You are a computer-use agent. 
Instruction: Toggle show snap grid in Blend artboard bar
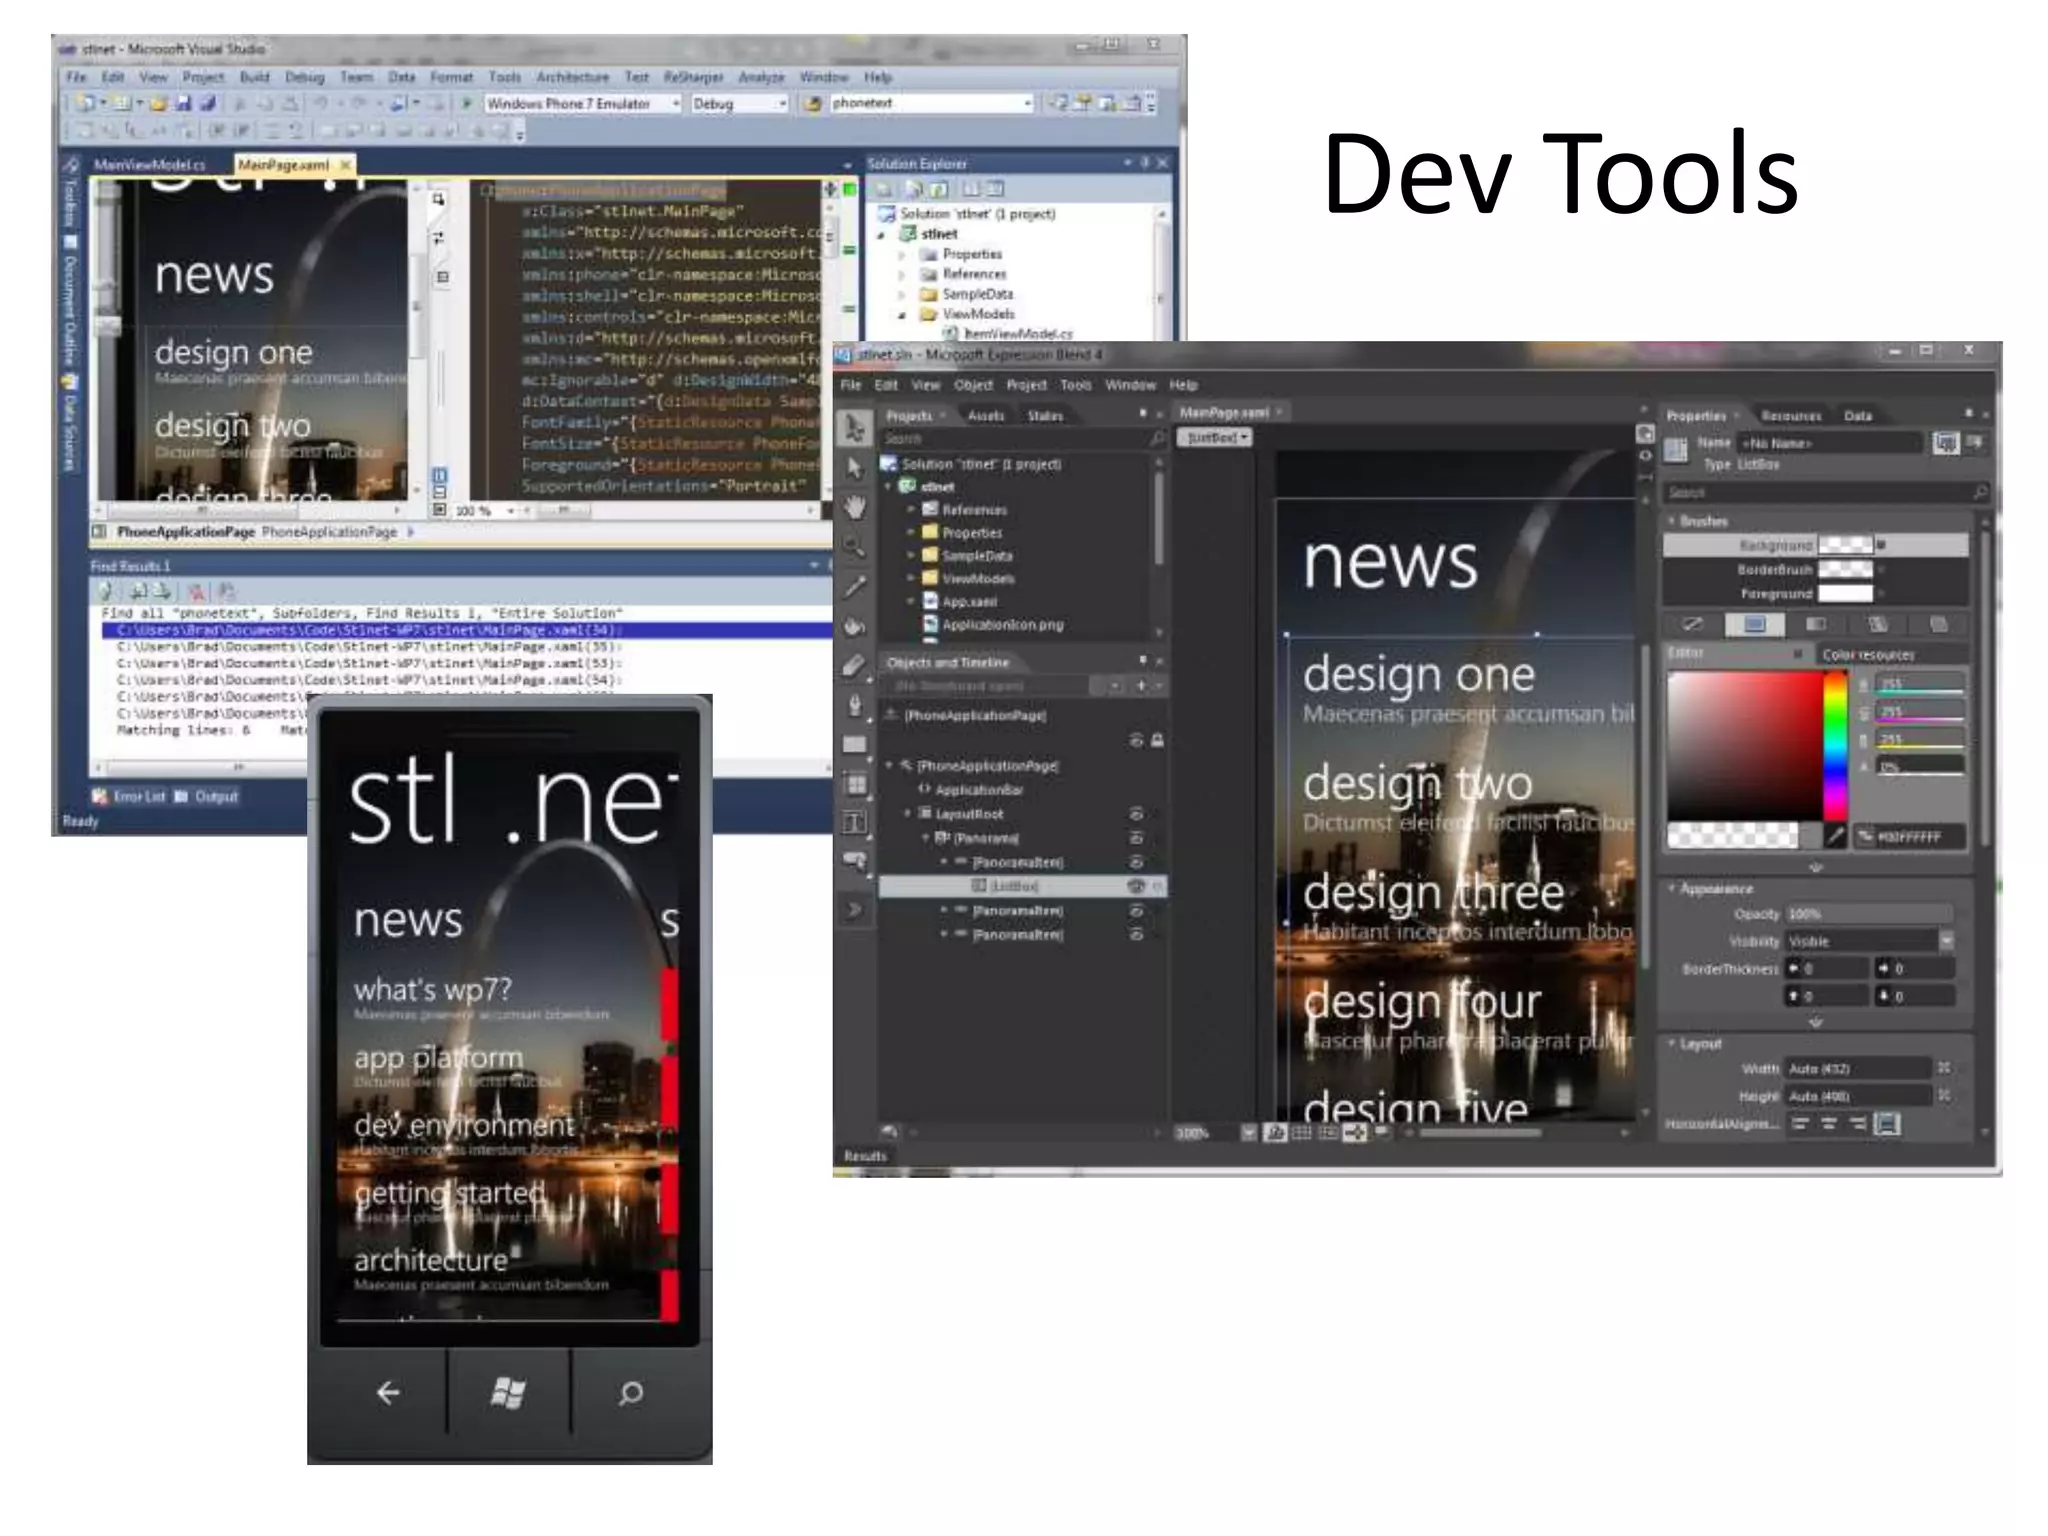(1301, 1132)
